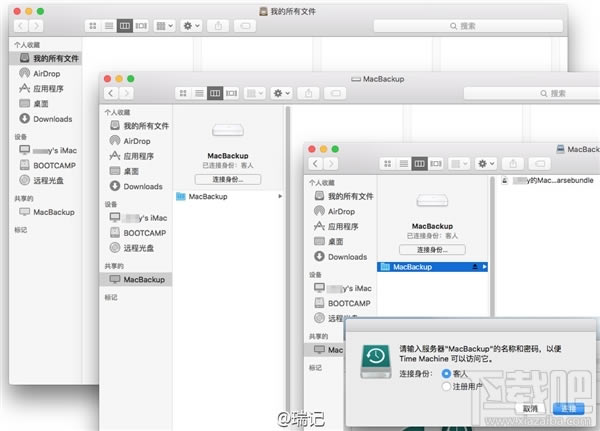
Task: Click share button in front window toolbar
Action: pyautogui.click(x=513, y=163)
